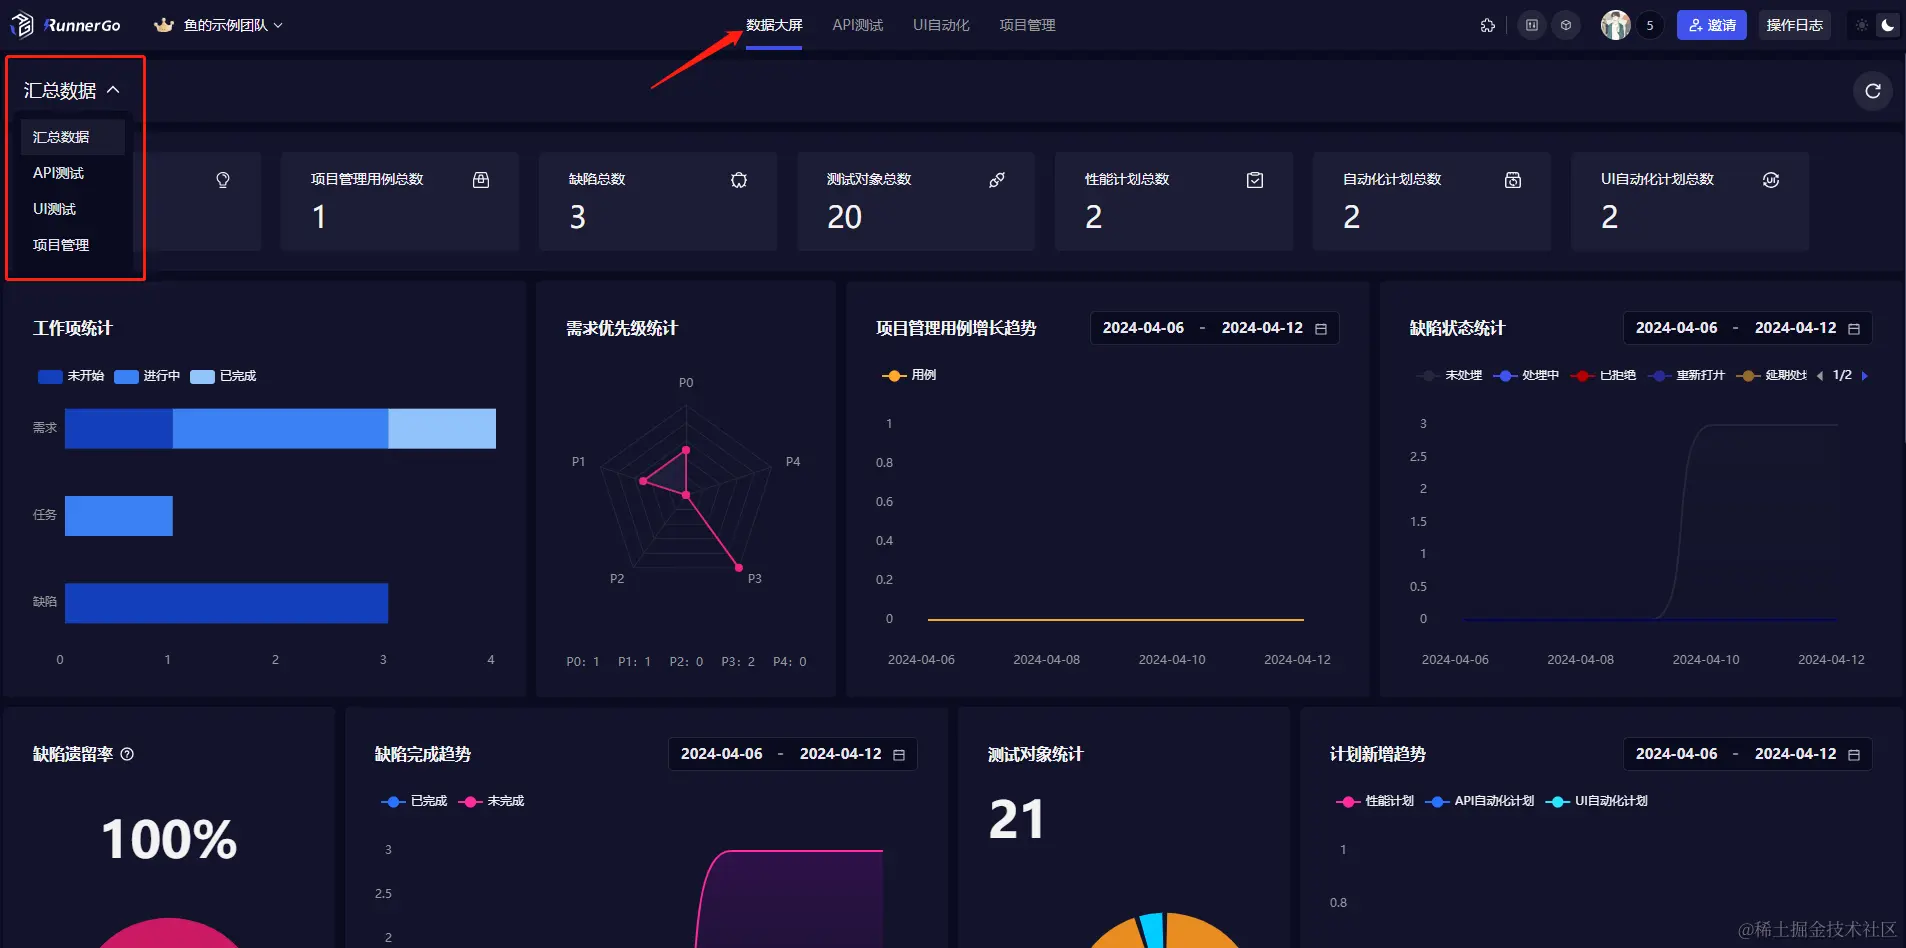Screen dimensions: 1906x948
Task: Switch to the 项目管理 top navigation tab
Action: (1027, 25)
